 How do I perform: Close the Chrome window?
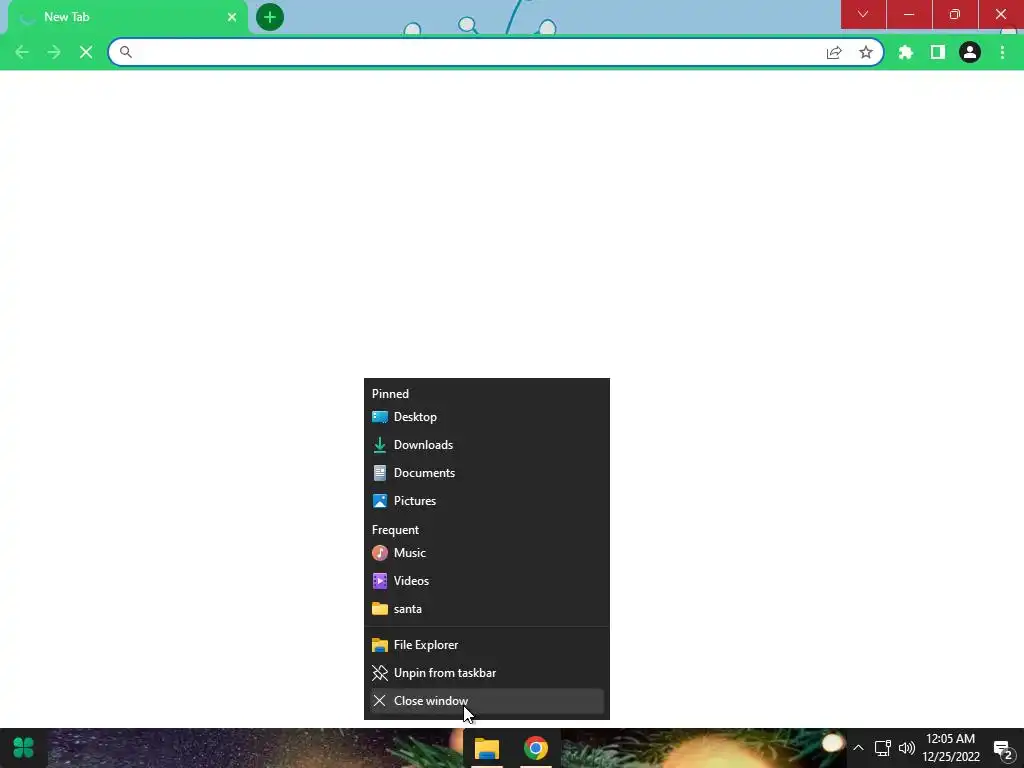(1001, 14)
